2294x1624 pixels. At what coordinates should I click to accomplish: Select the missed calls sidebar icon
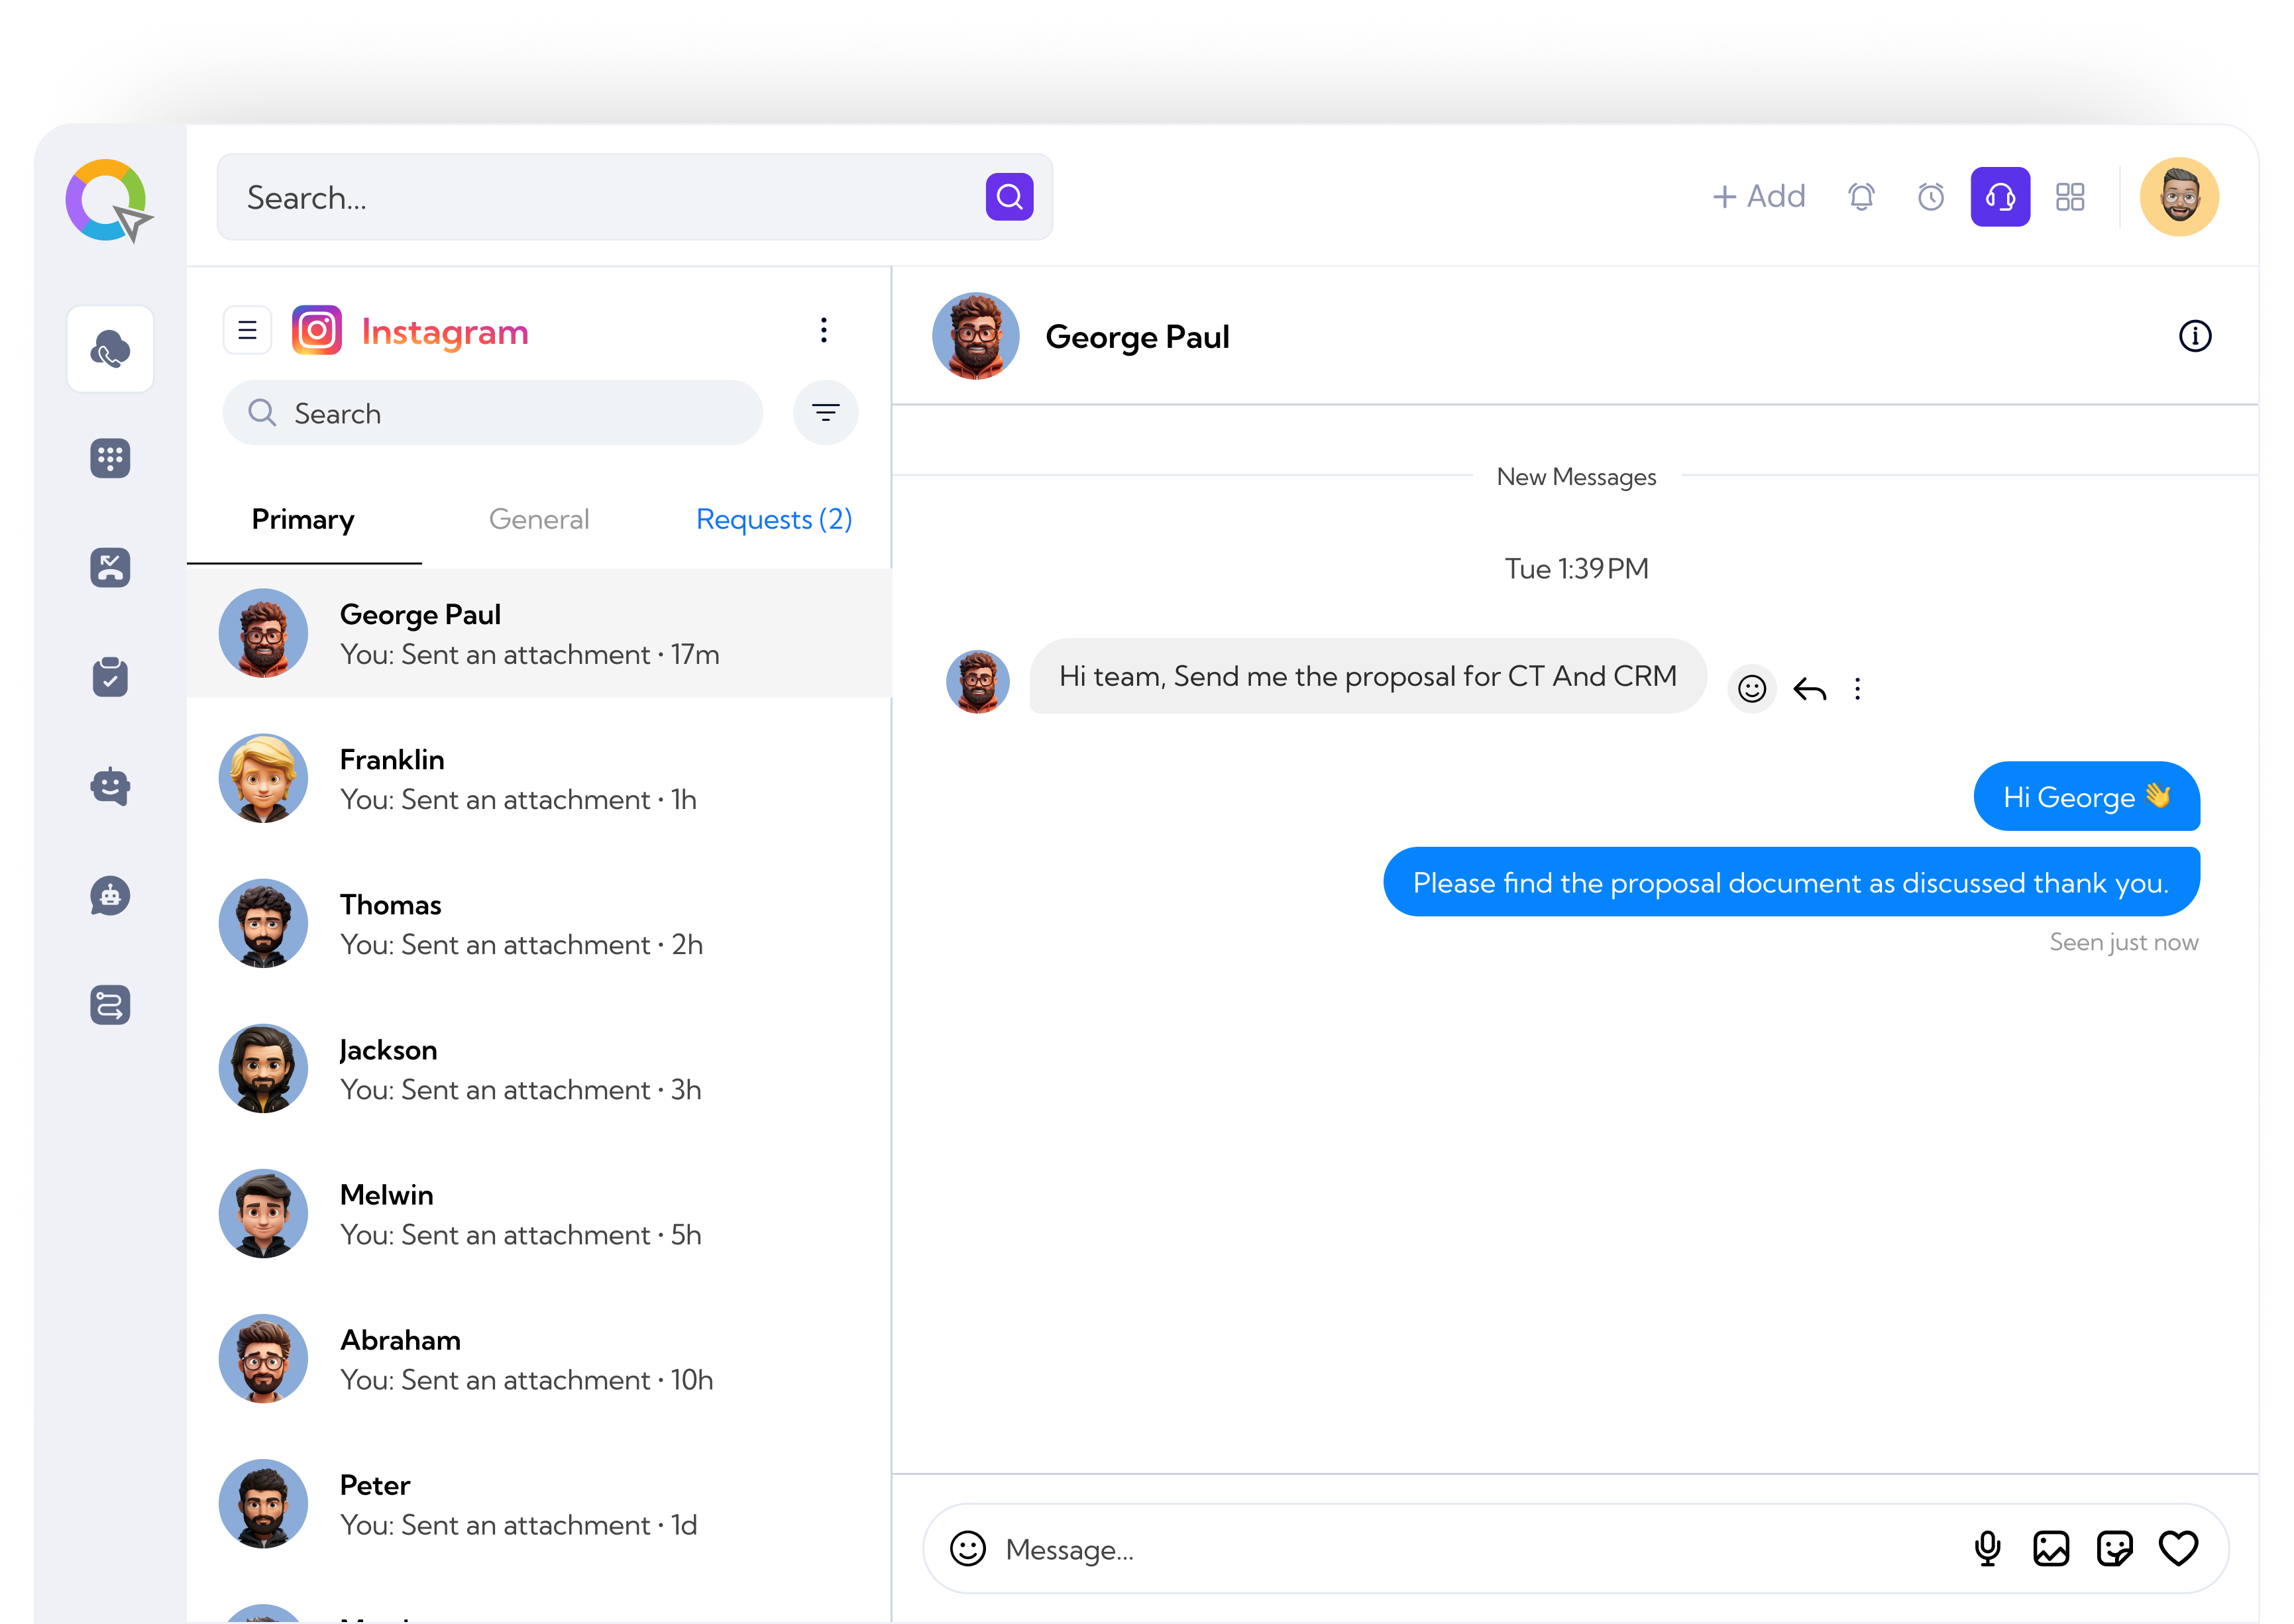click(110, 568)
